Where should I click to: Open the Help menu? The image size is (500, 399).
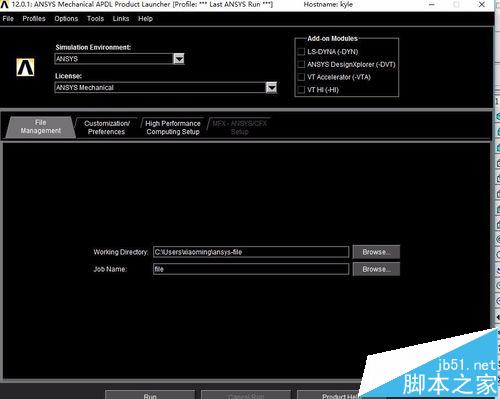[x=145, y=19]
